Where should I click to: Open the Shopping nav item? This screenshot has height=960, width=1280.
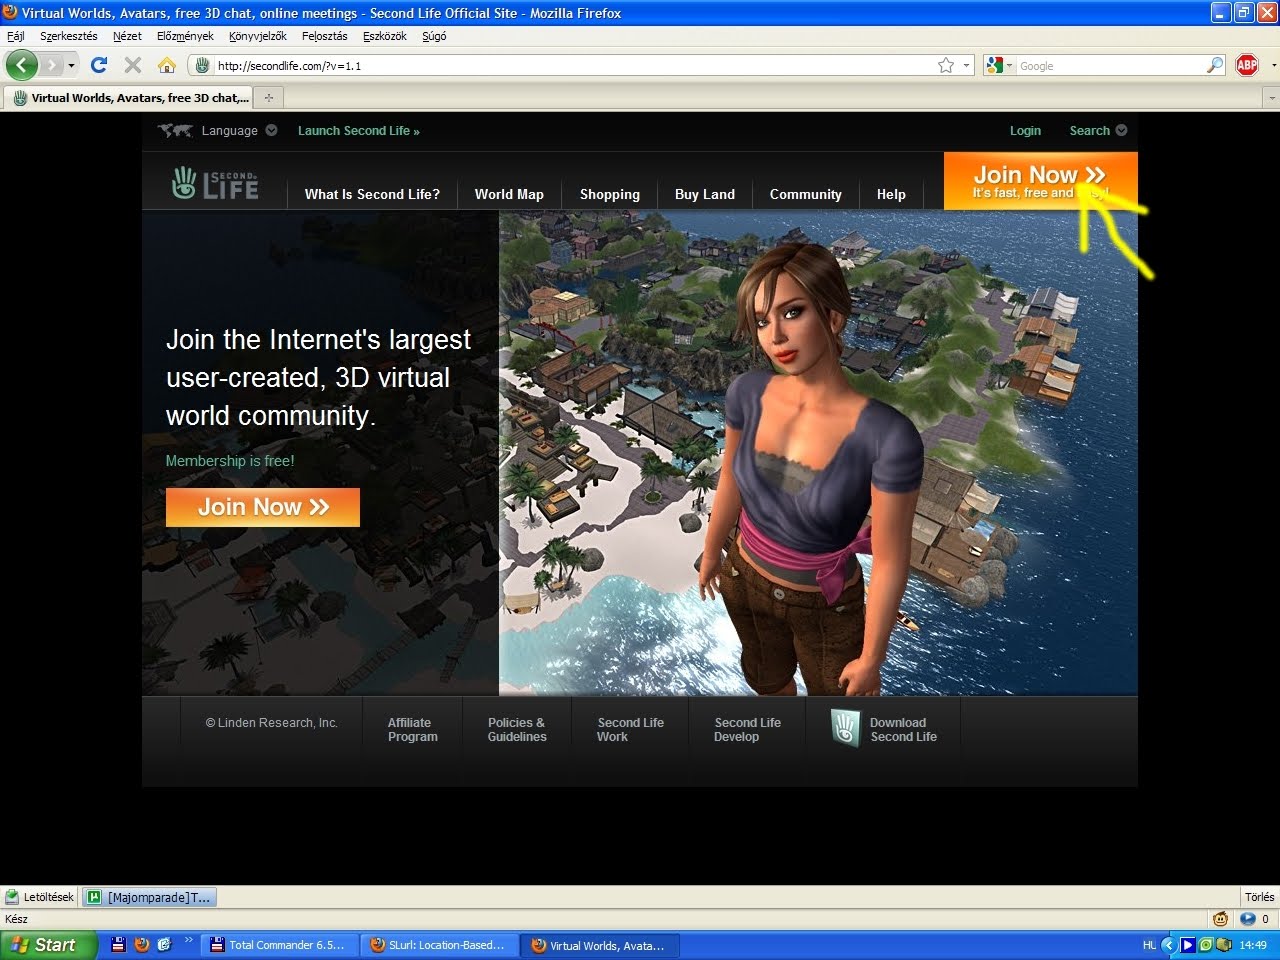click(x=610, y=194)
